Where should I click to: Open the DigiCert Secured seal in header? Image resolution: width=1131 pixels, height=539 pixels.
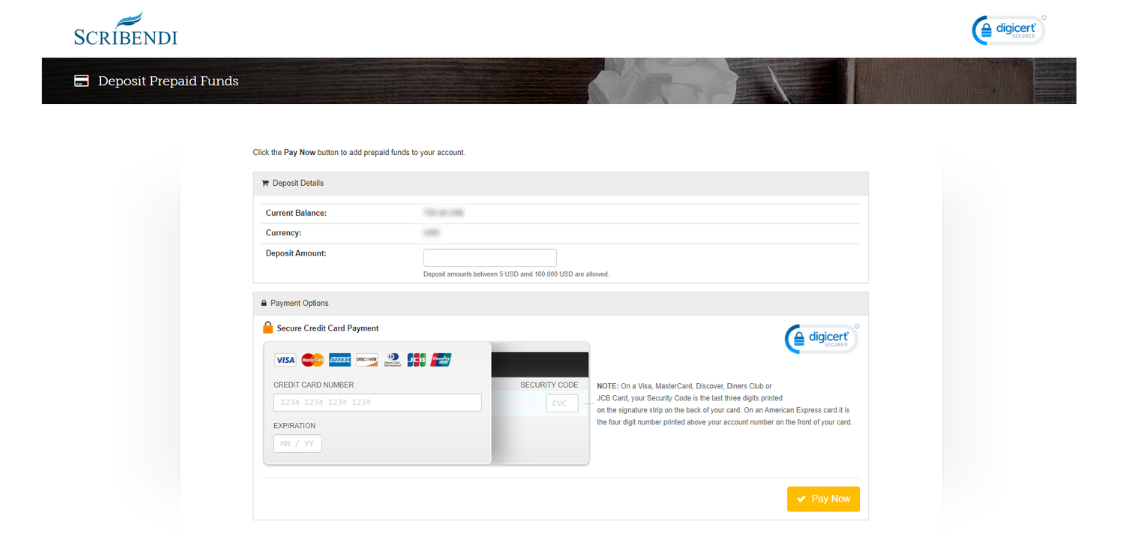[1008, 30]
